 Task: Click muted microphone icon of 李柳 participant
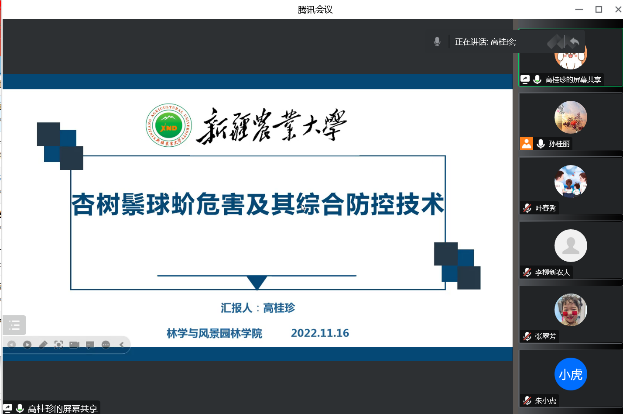[x=526, y=272]
